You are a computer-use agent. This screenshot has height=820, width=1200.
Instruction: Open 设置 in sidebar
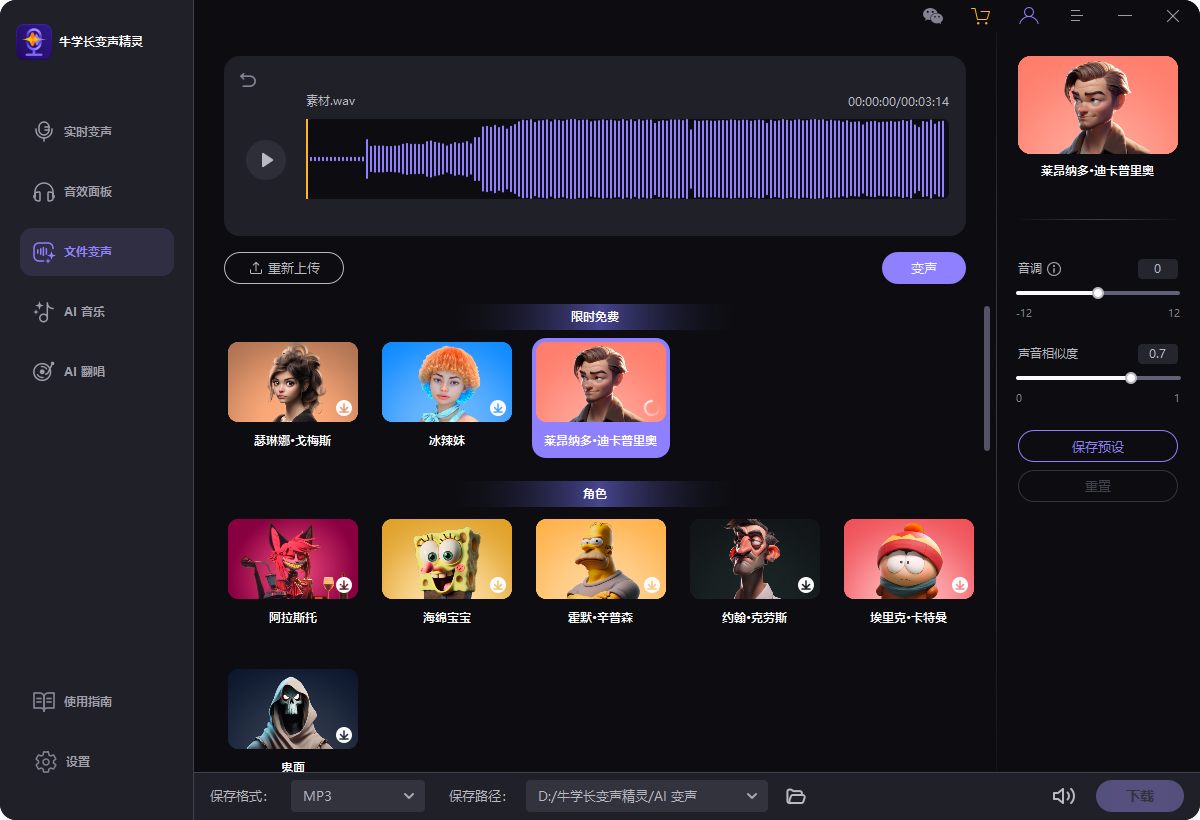click(x=97, y=762)
